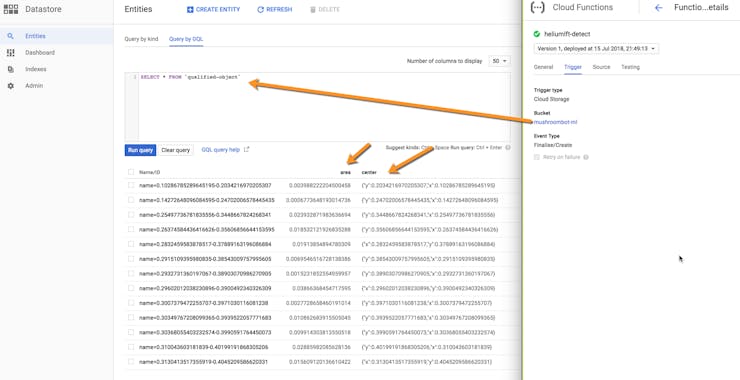Select the Indexes sidebar item
The height and width of the screenshot is (380, 740).
tap(57, 69)
